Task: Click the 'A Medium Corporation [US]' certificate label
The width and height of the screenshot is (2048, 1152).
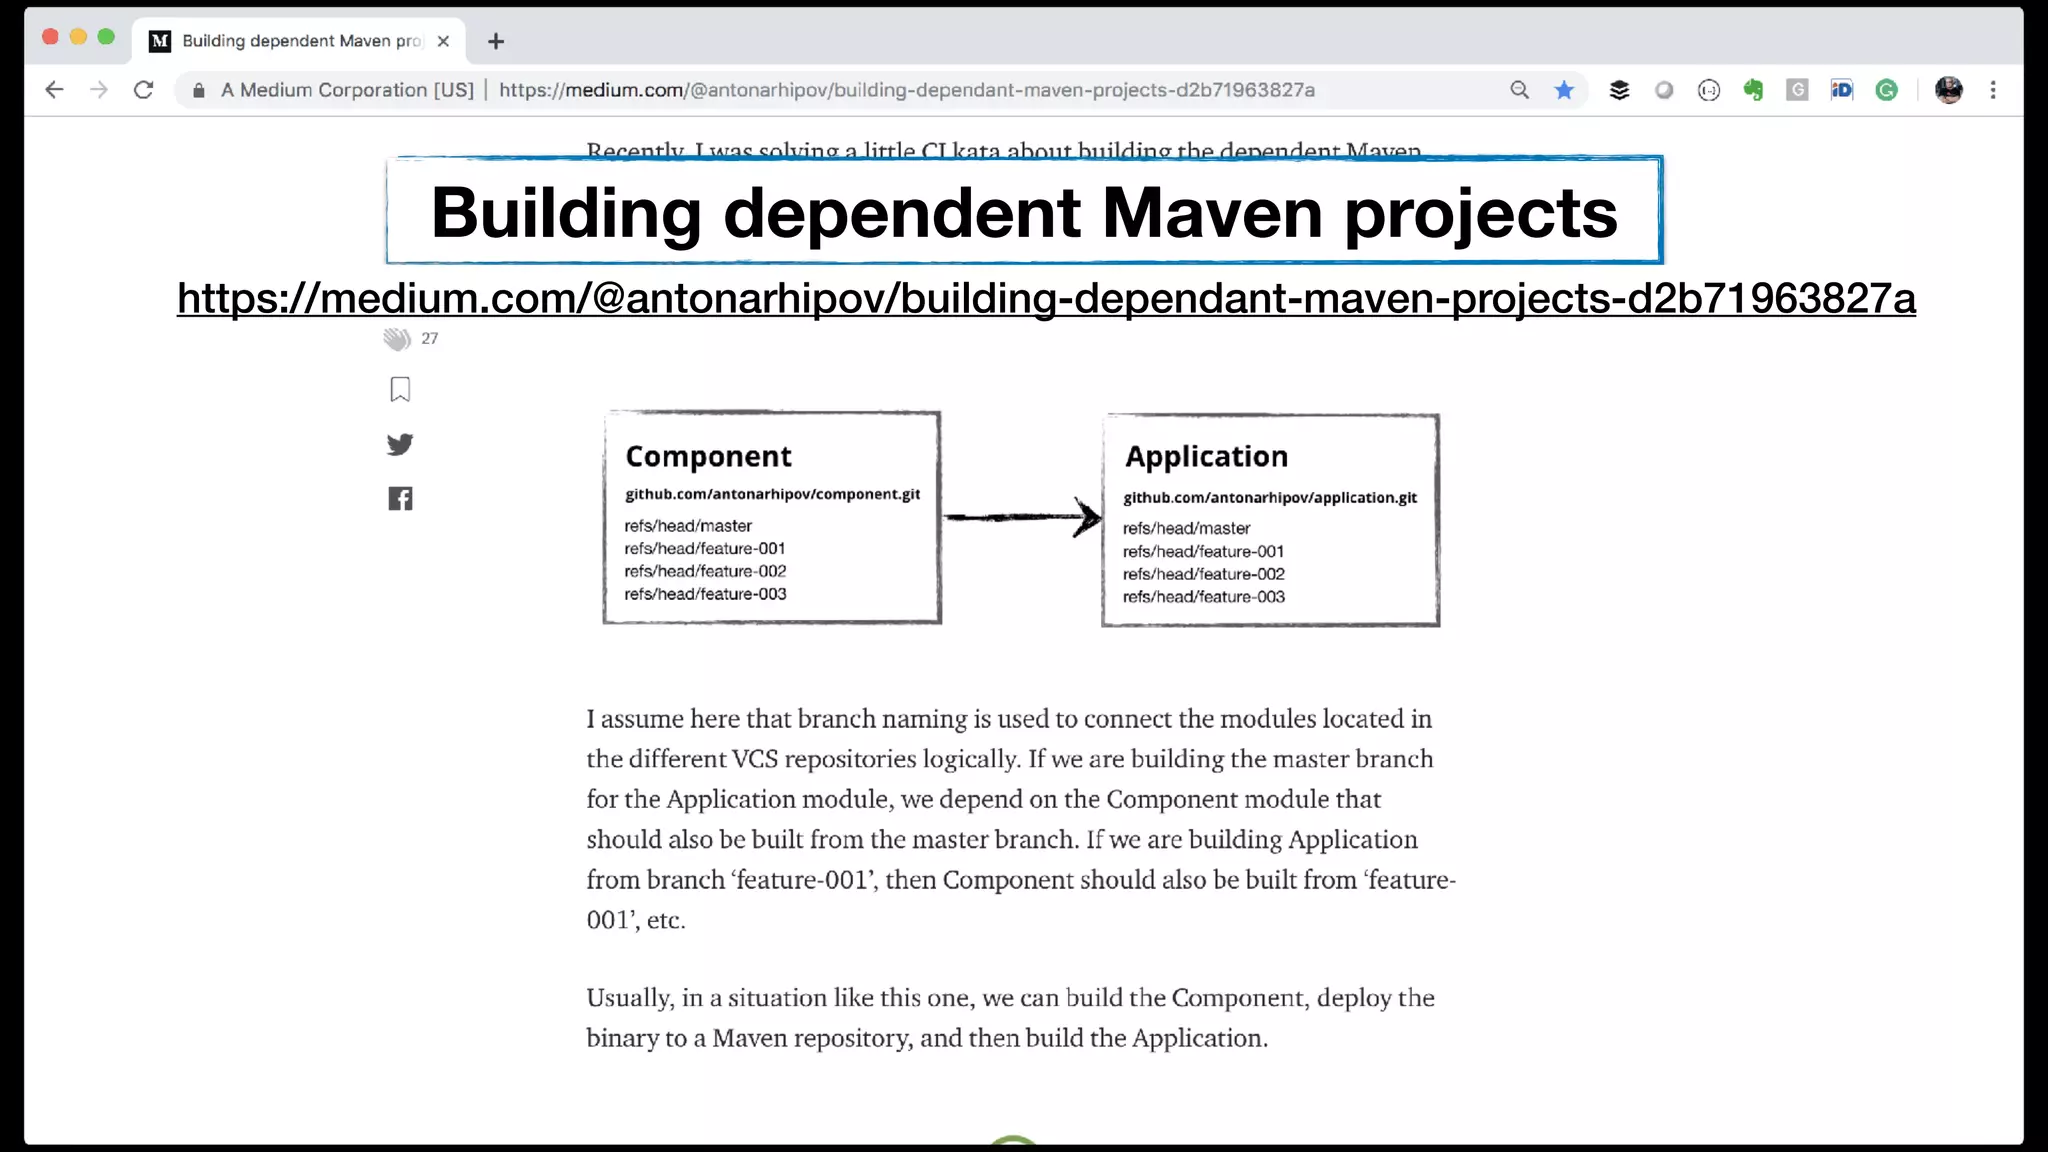Action: tap(347, 90)
